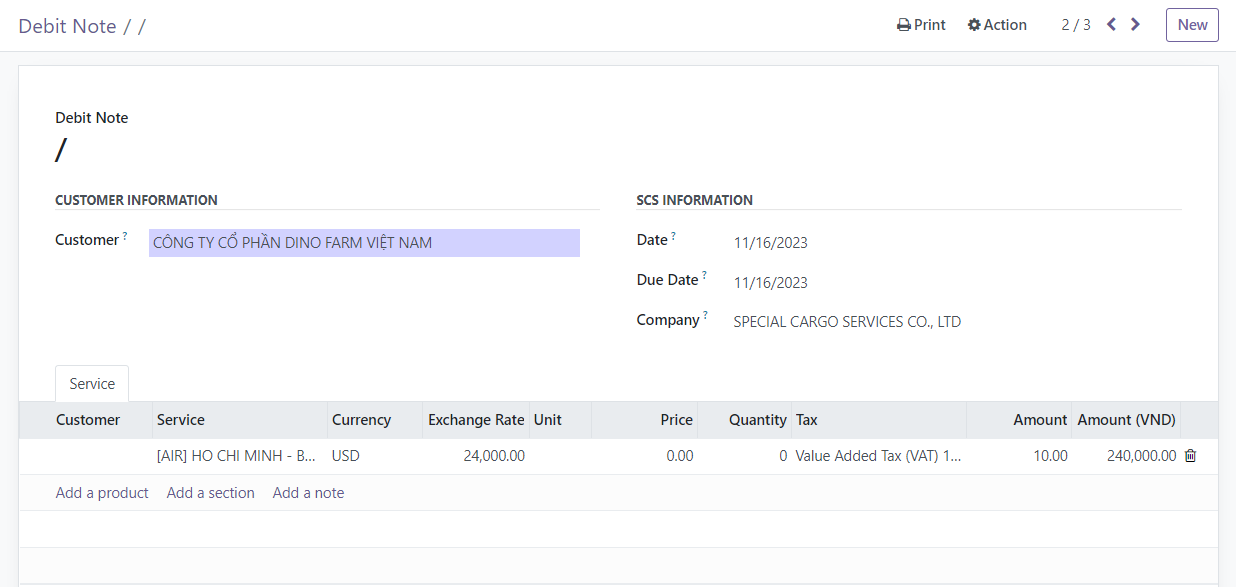Click the Debit Note breadcrumb link

pyautogui.click(x=67, y=26)
